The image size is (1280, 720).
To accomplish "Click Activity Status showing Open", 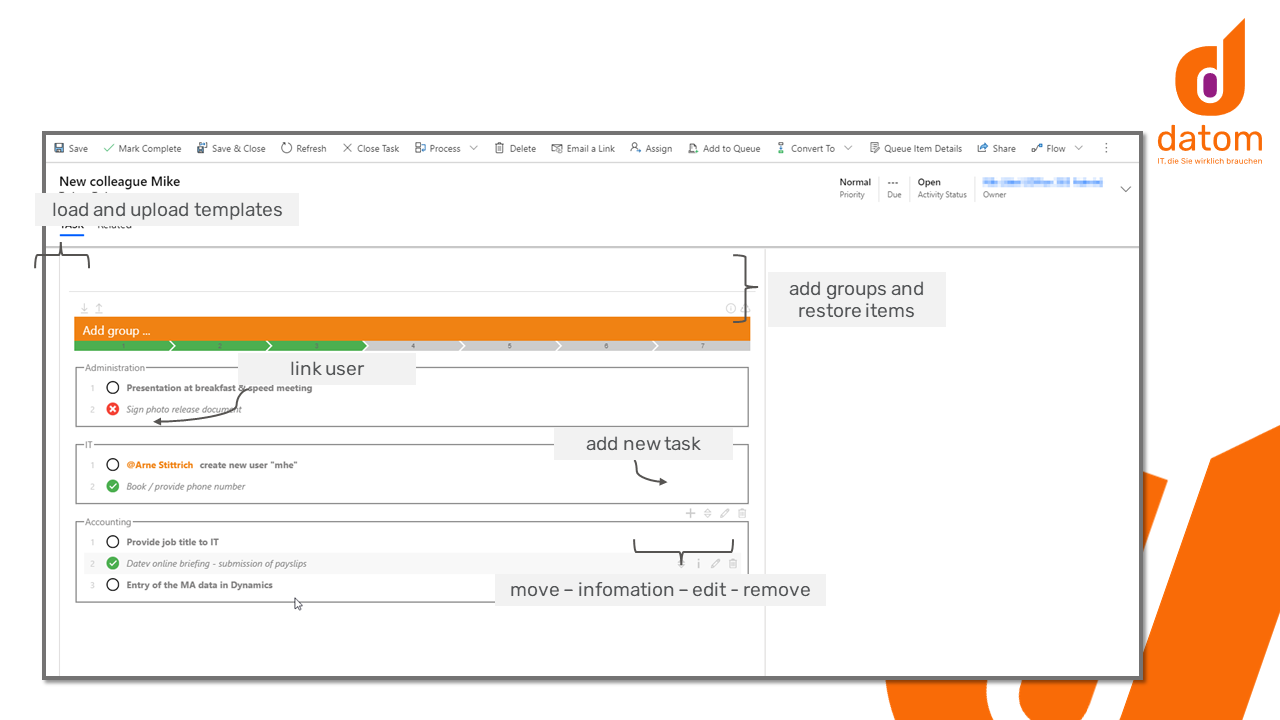I will 942,188.
